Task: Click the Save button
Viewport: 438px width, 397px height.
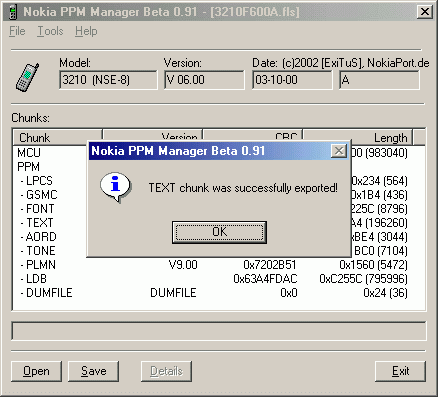Action: tap(93, 371)
